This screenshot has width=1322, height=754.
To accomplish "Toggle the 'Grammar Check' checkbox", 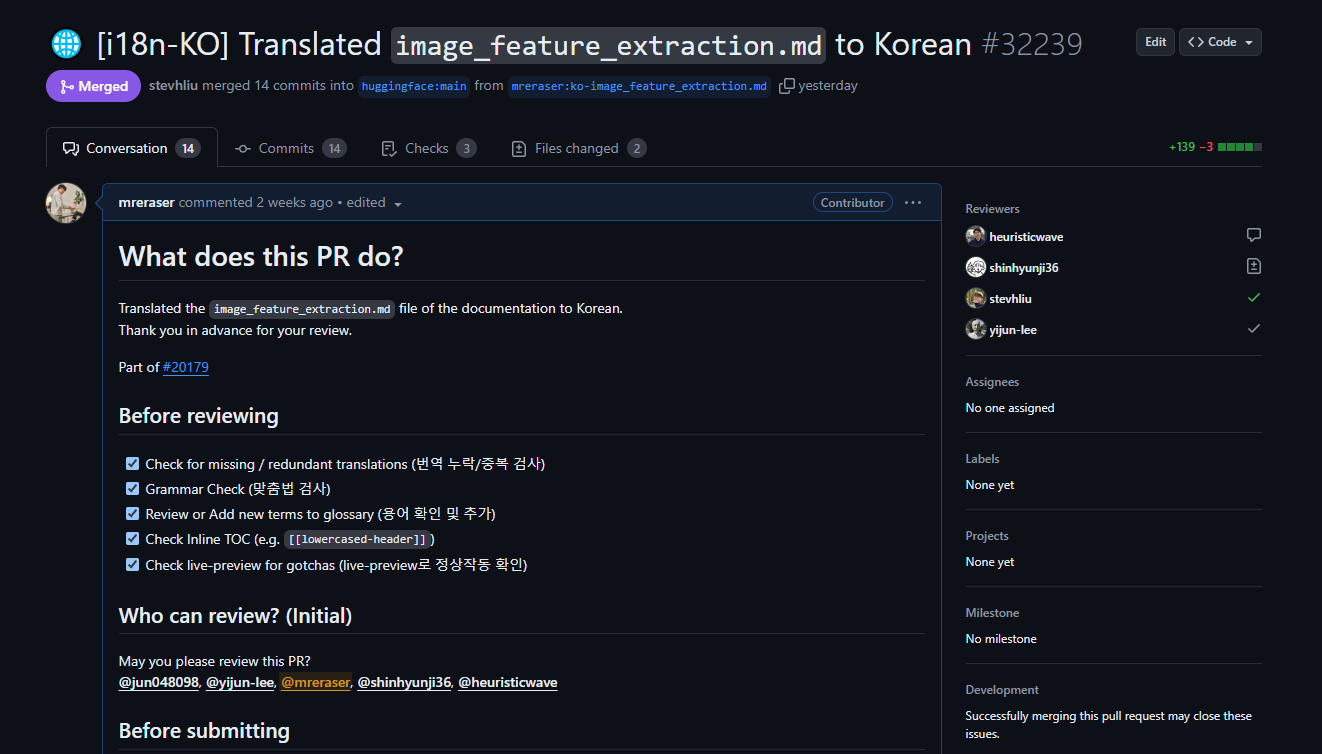I will click(x=132, y=489).
